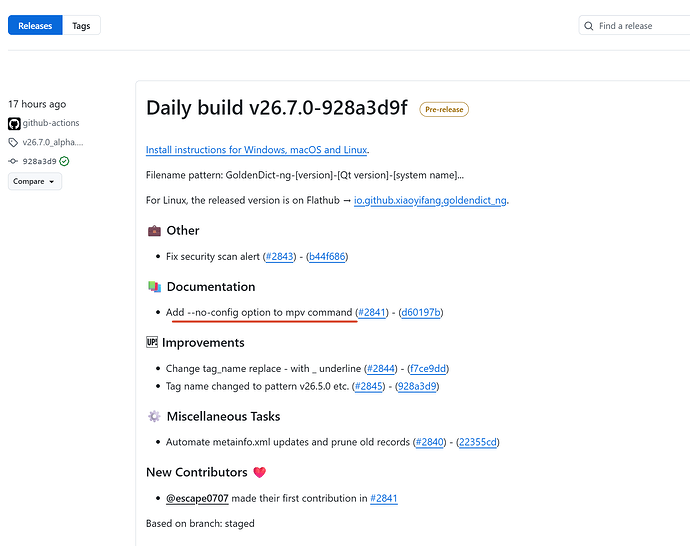Click the Improvements section heading
This screenshot has width=690, height=546.
(x=203, y=343)
